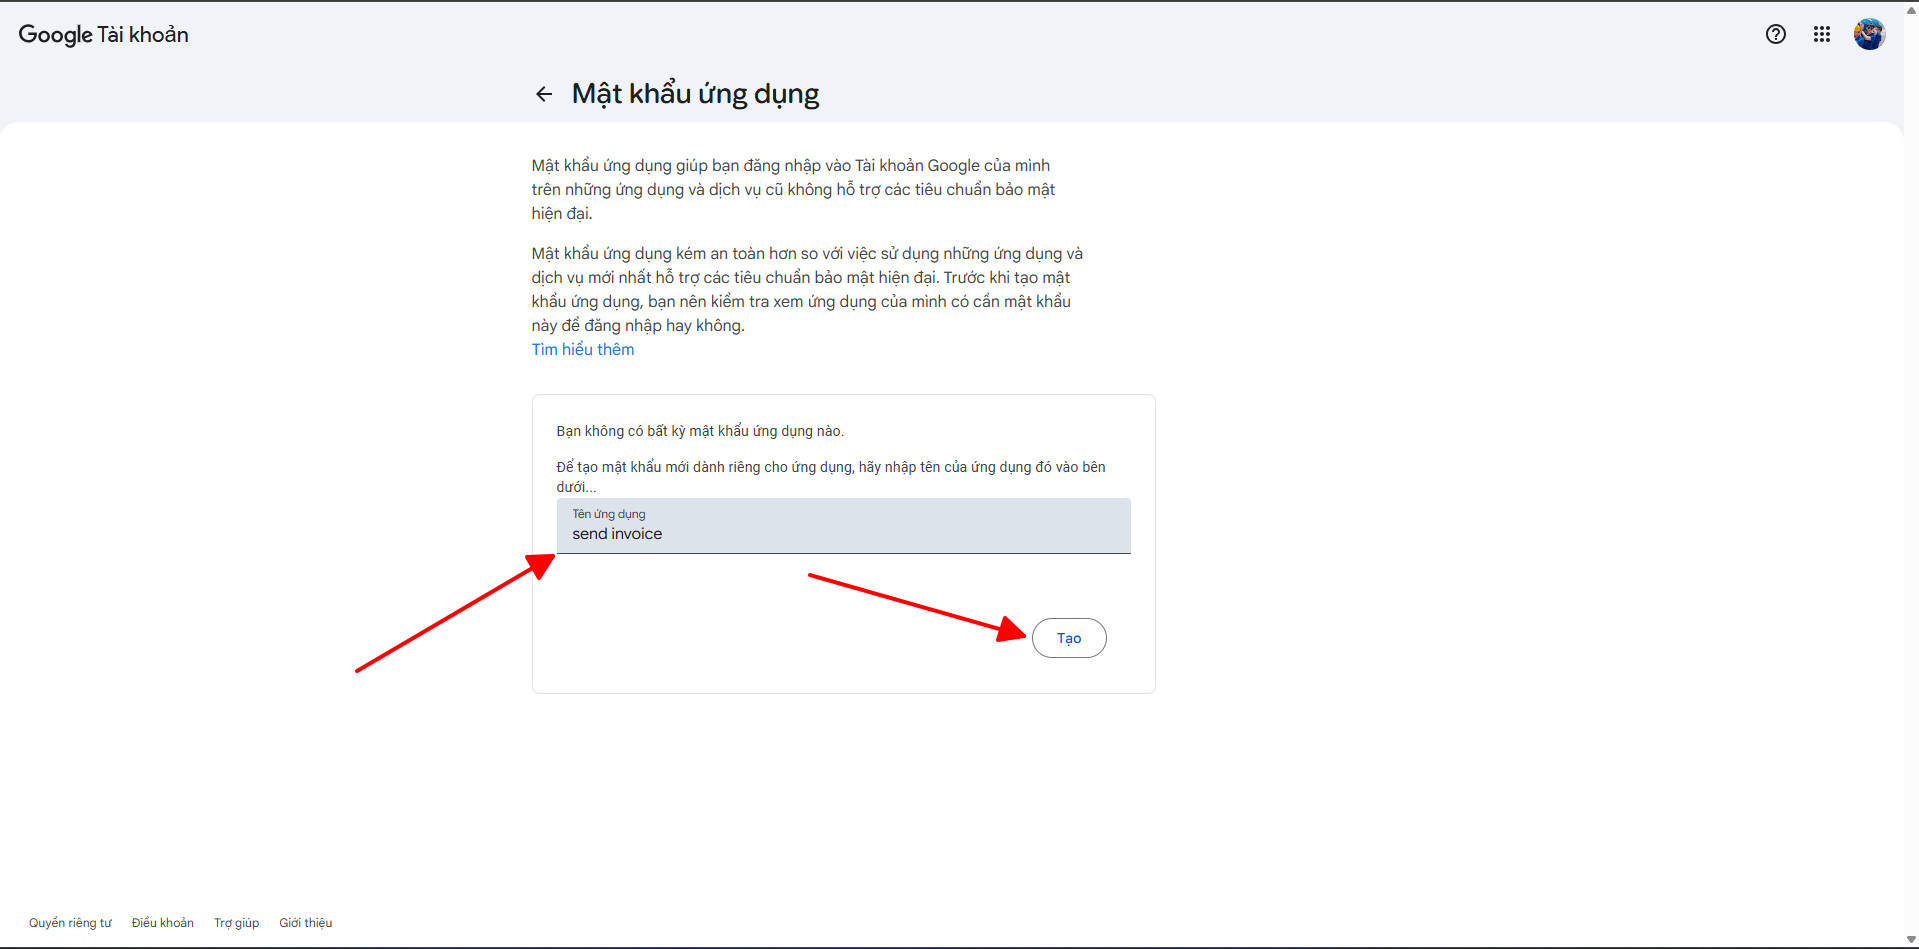The width and height of the screenshot is (1919, 949).
Task: Open the Điều khoản footer link
Action: (x=162, y=923)
